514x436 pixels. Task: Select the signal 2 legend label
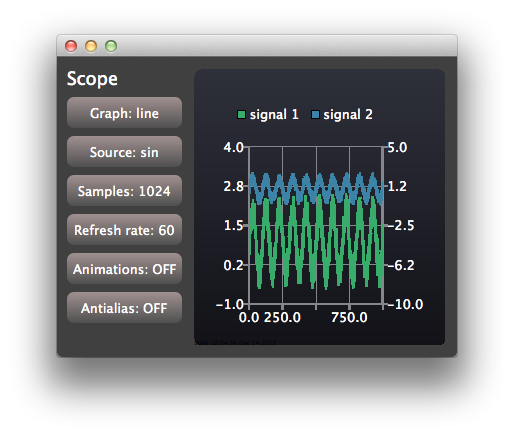(x=348, y=115)
